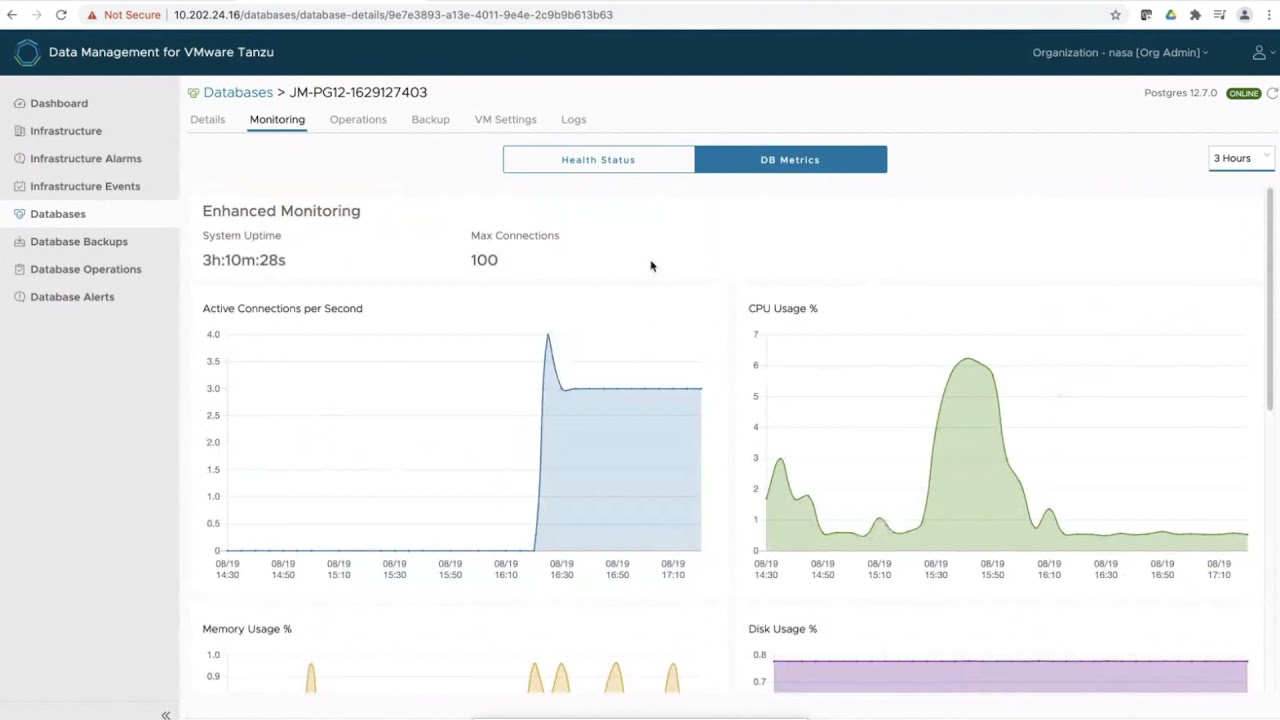Image resolution: width=1280 pixels, height=720 pixels.
Task: Collapse the sidebar with double-chevron icon
Action: pyautogui.click(x=166, y=714)
